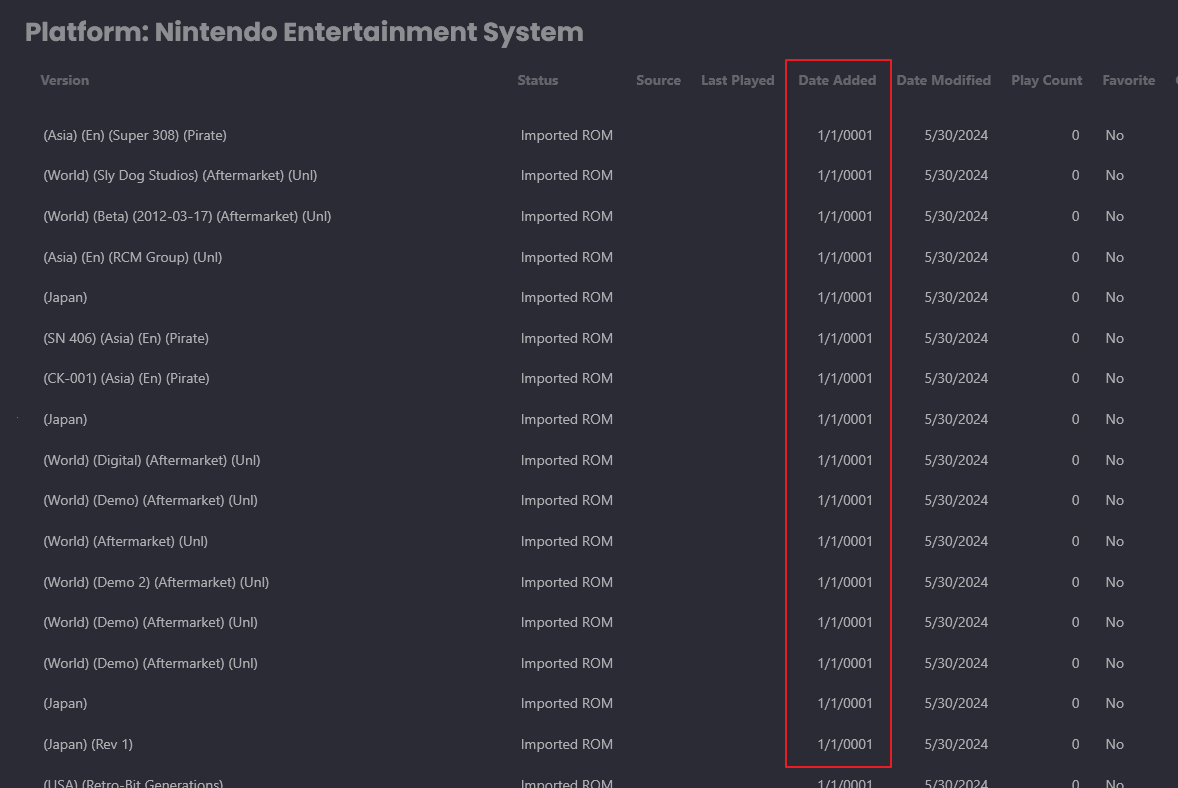Sort by Date Modified column header
The width and height of the screenshot is (1178, 788).
pyautogui.click(x=944, y=80)
